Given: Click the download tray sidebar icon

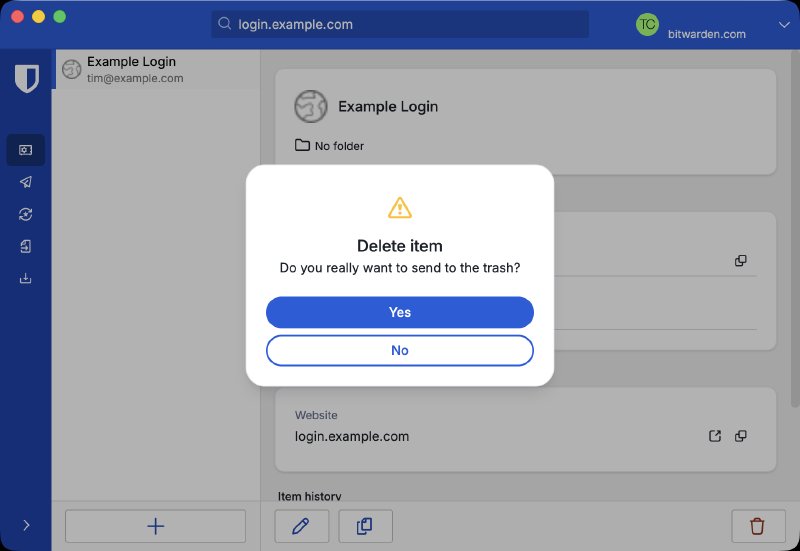Looking at the screenshot, I should coord(26,278).
